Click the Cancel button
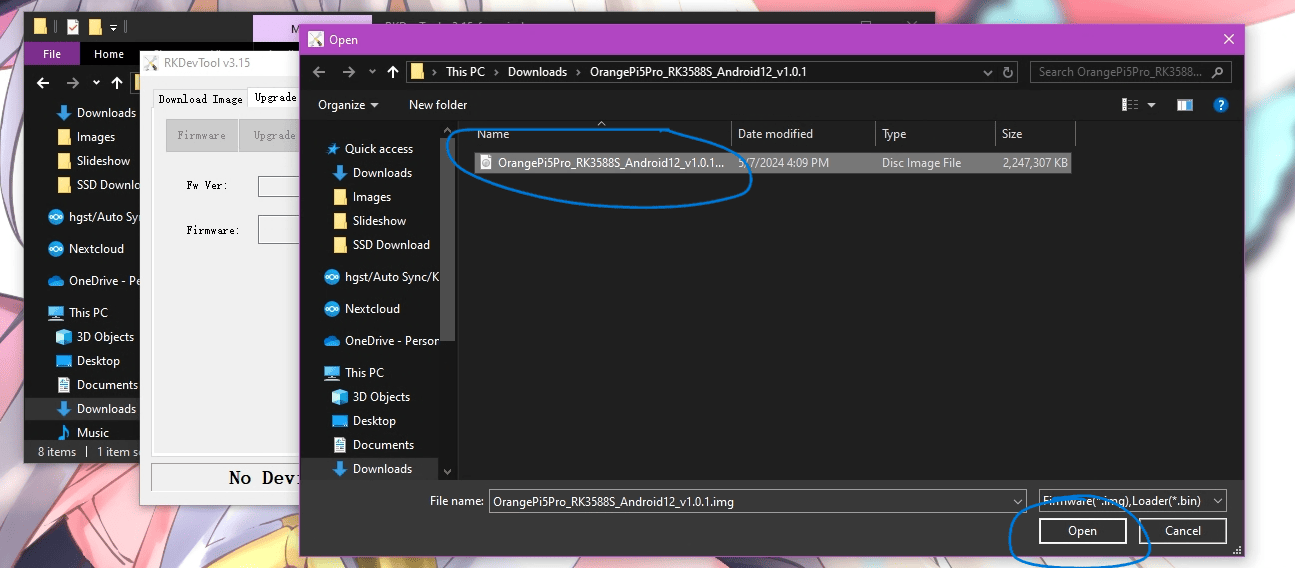The height and width of the screenshot is (568, 1295). click(x=1182, y=531)
